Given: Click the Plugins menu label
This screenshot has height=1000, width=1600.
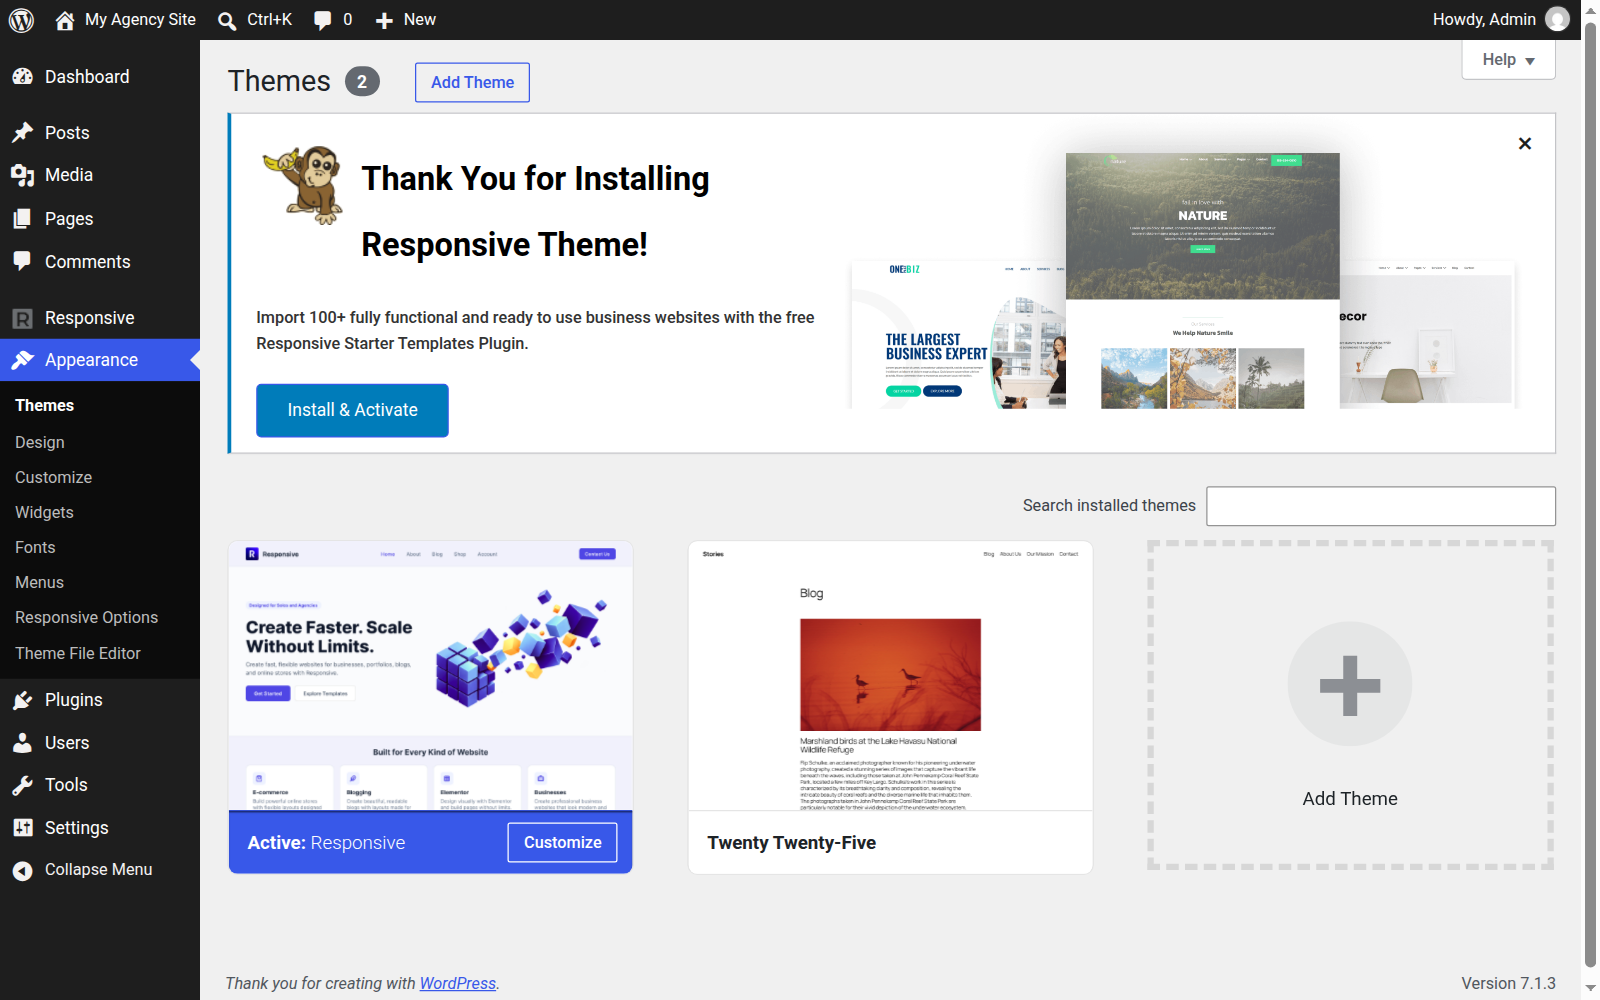Looking at the screenshot, I should (74, 700).
